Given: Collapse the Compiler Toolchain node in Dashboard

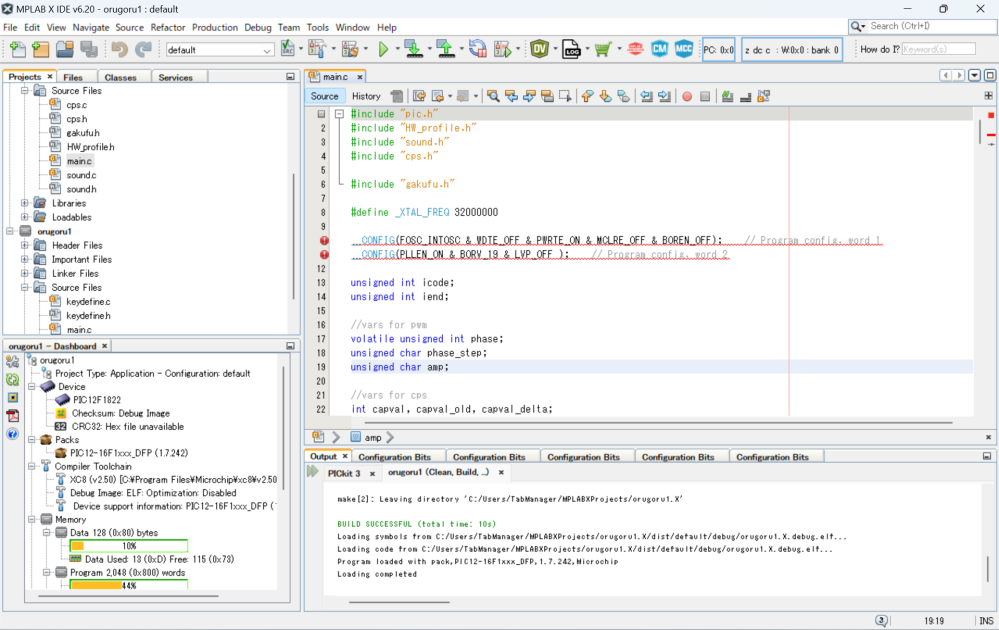Looking at the screenshot, I should tap(32, 466).
